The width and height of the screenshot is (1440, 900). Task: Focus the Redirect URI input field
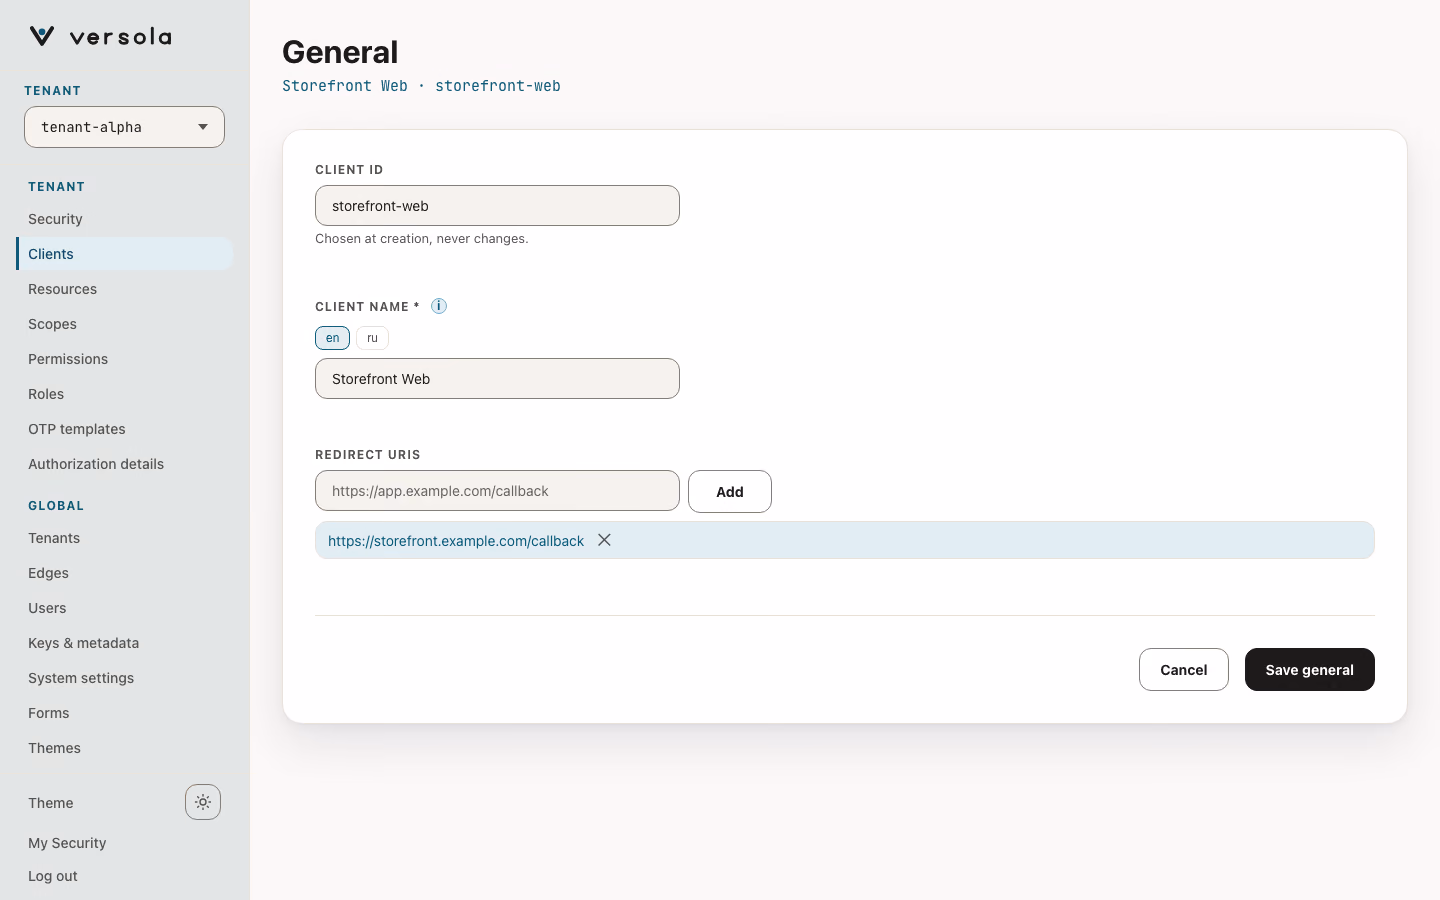497,491
